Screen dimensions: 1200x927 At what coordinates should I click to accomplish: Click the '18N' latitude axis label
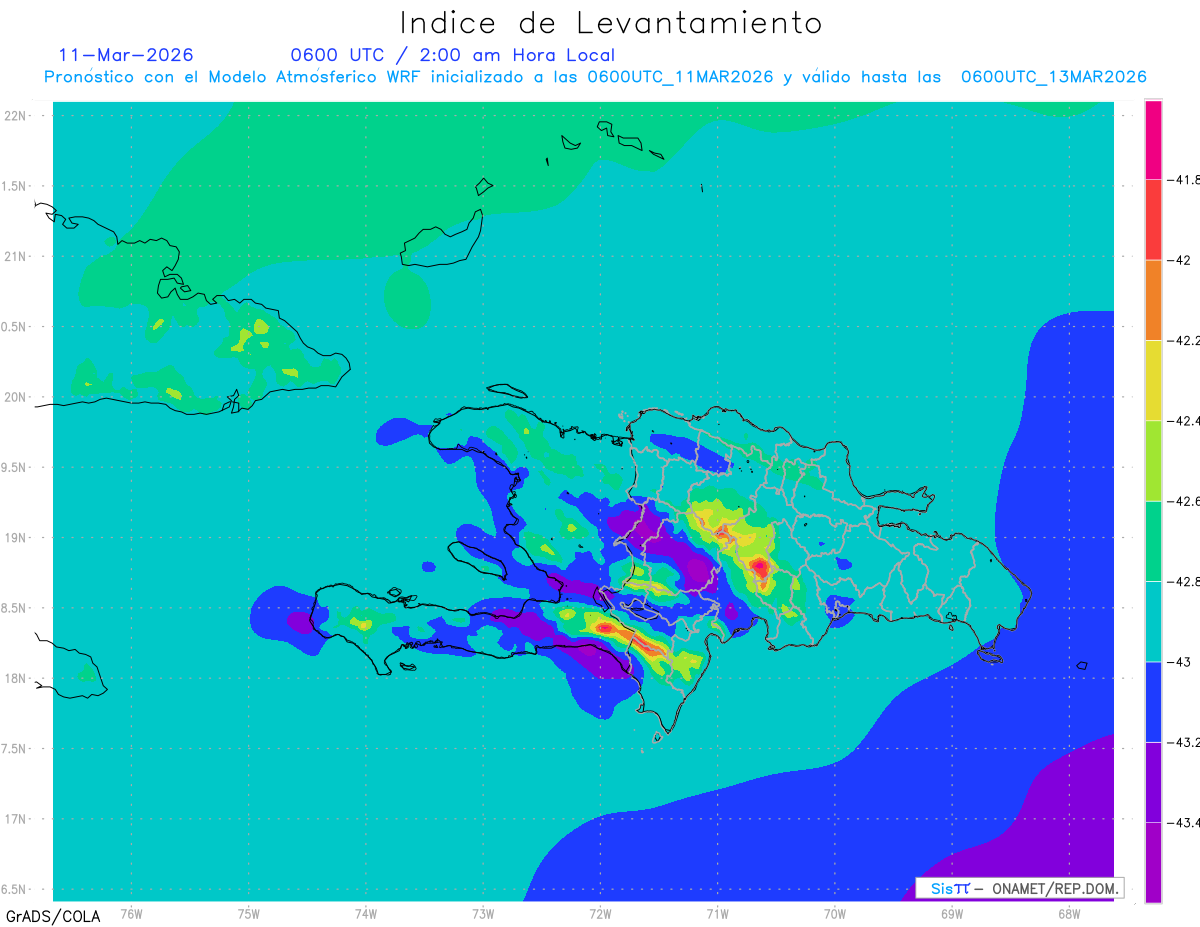[x=17, y=678]
